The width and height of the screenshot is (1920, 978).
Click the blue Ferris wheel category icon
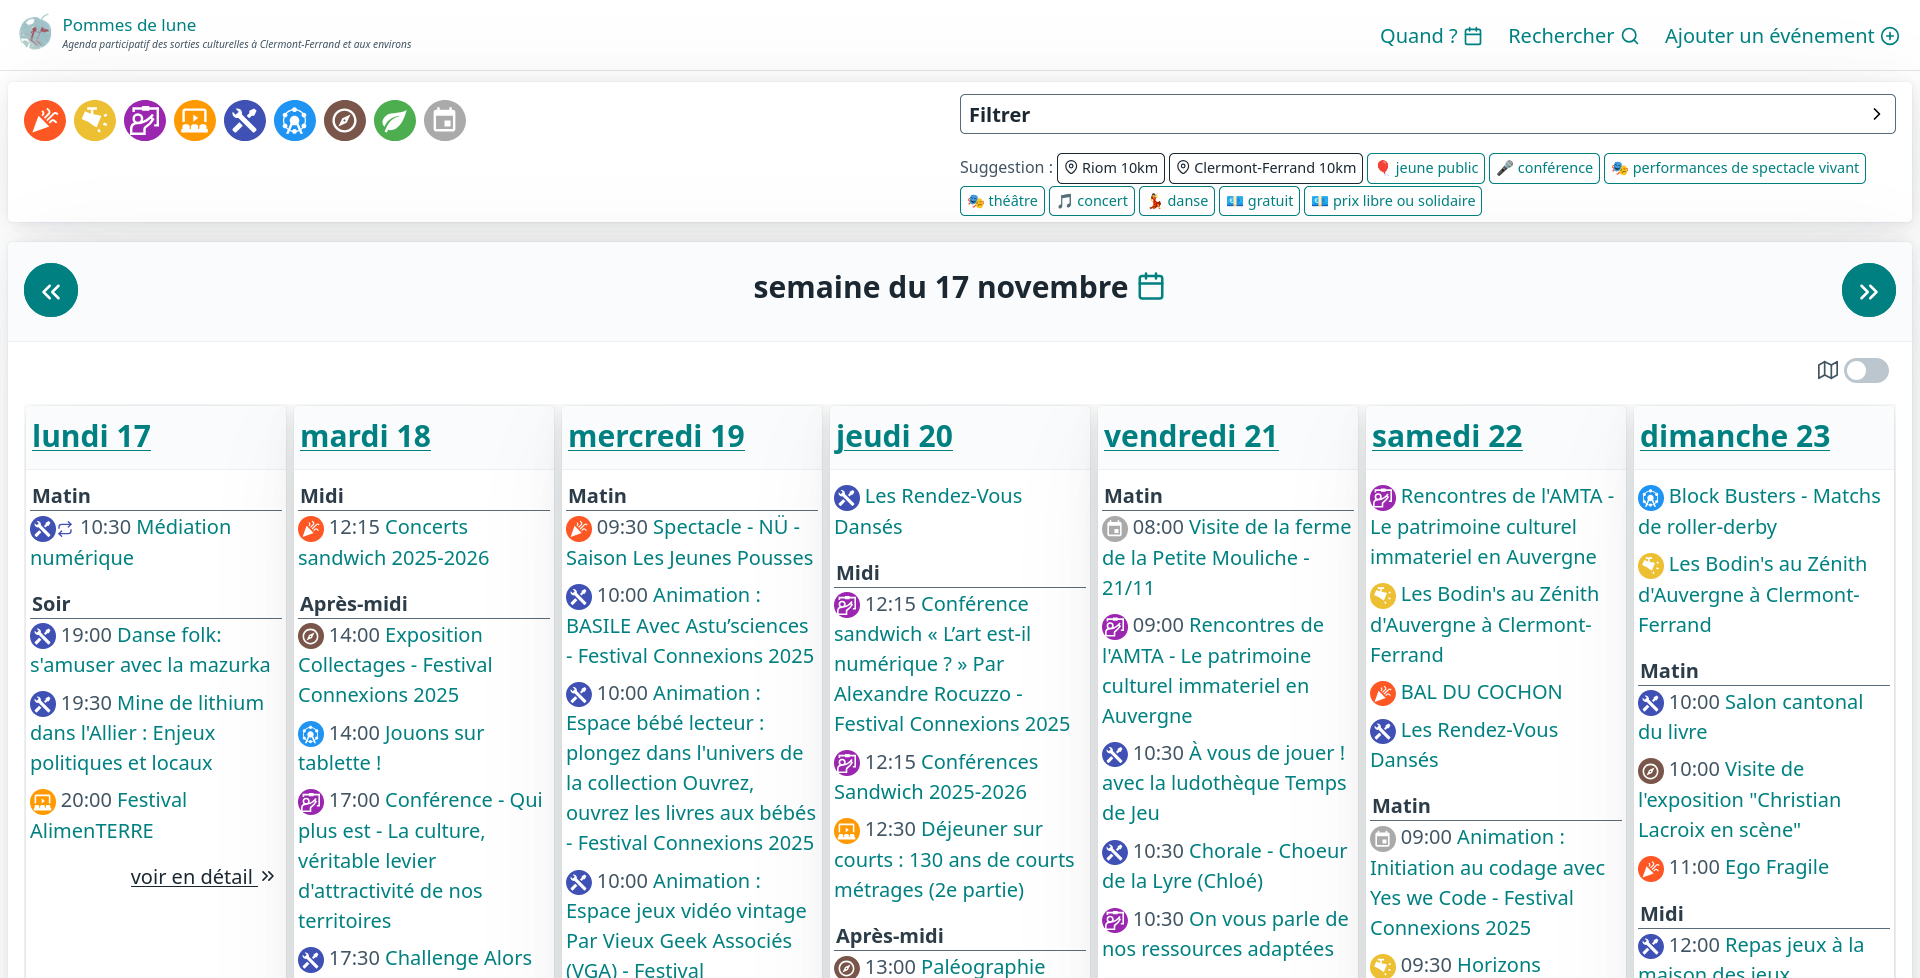coord(295,121)
